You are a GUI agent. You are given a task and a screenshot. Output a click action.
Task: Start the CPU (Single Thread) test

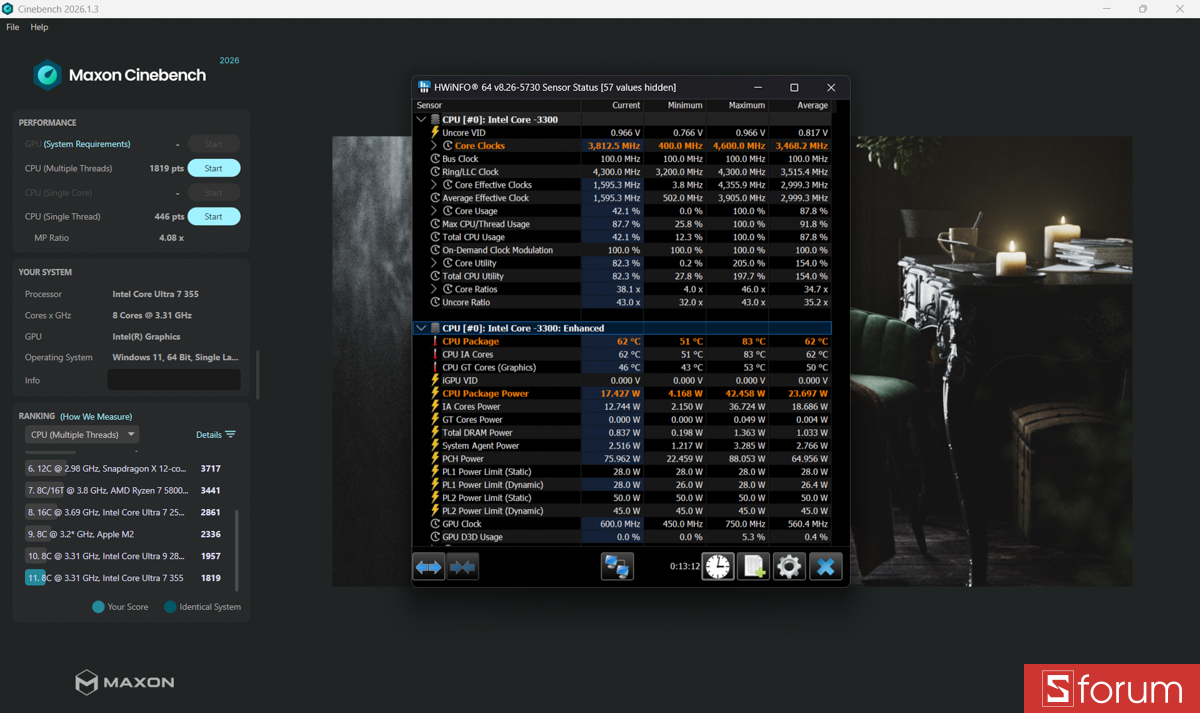point(214,216)
